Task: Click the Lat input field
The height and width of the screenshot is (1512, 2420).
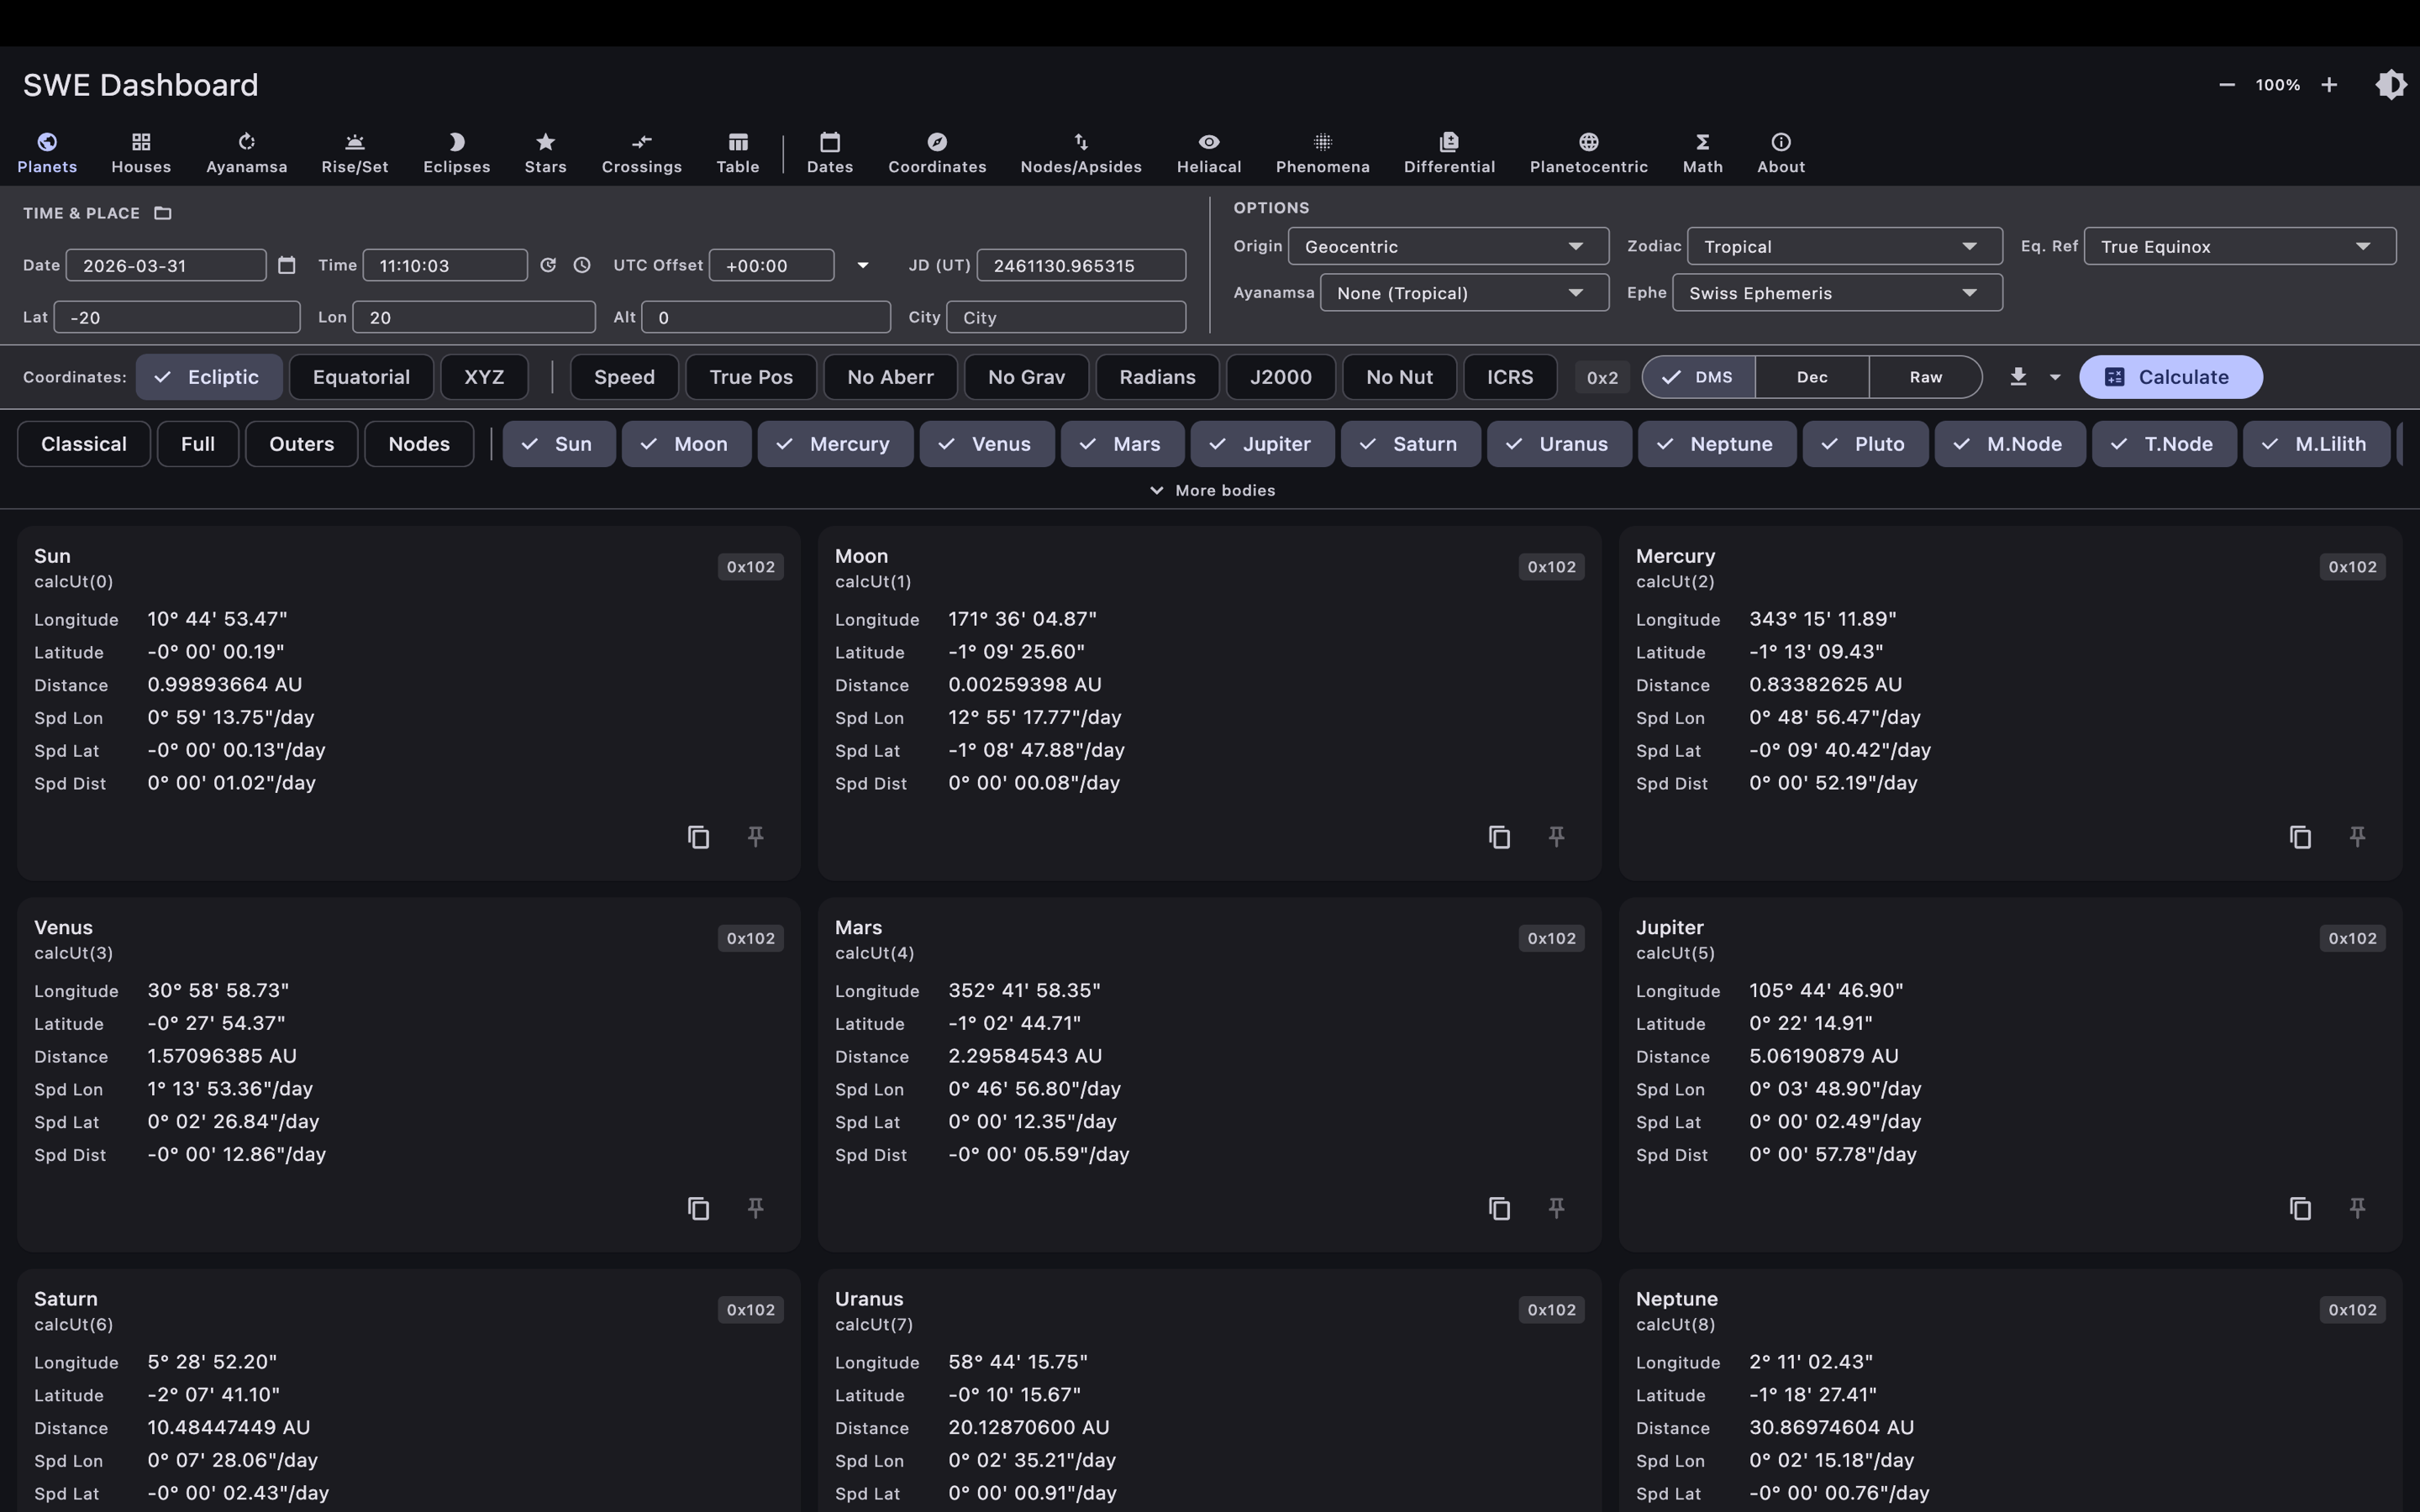Action: [x=177, y=317]
